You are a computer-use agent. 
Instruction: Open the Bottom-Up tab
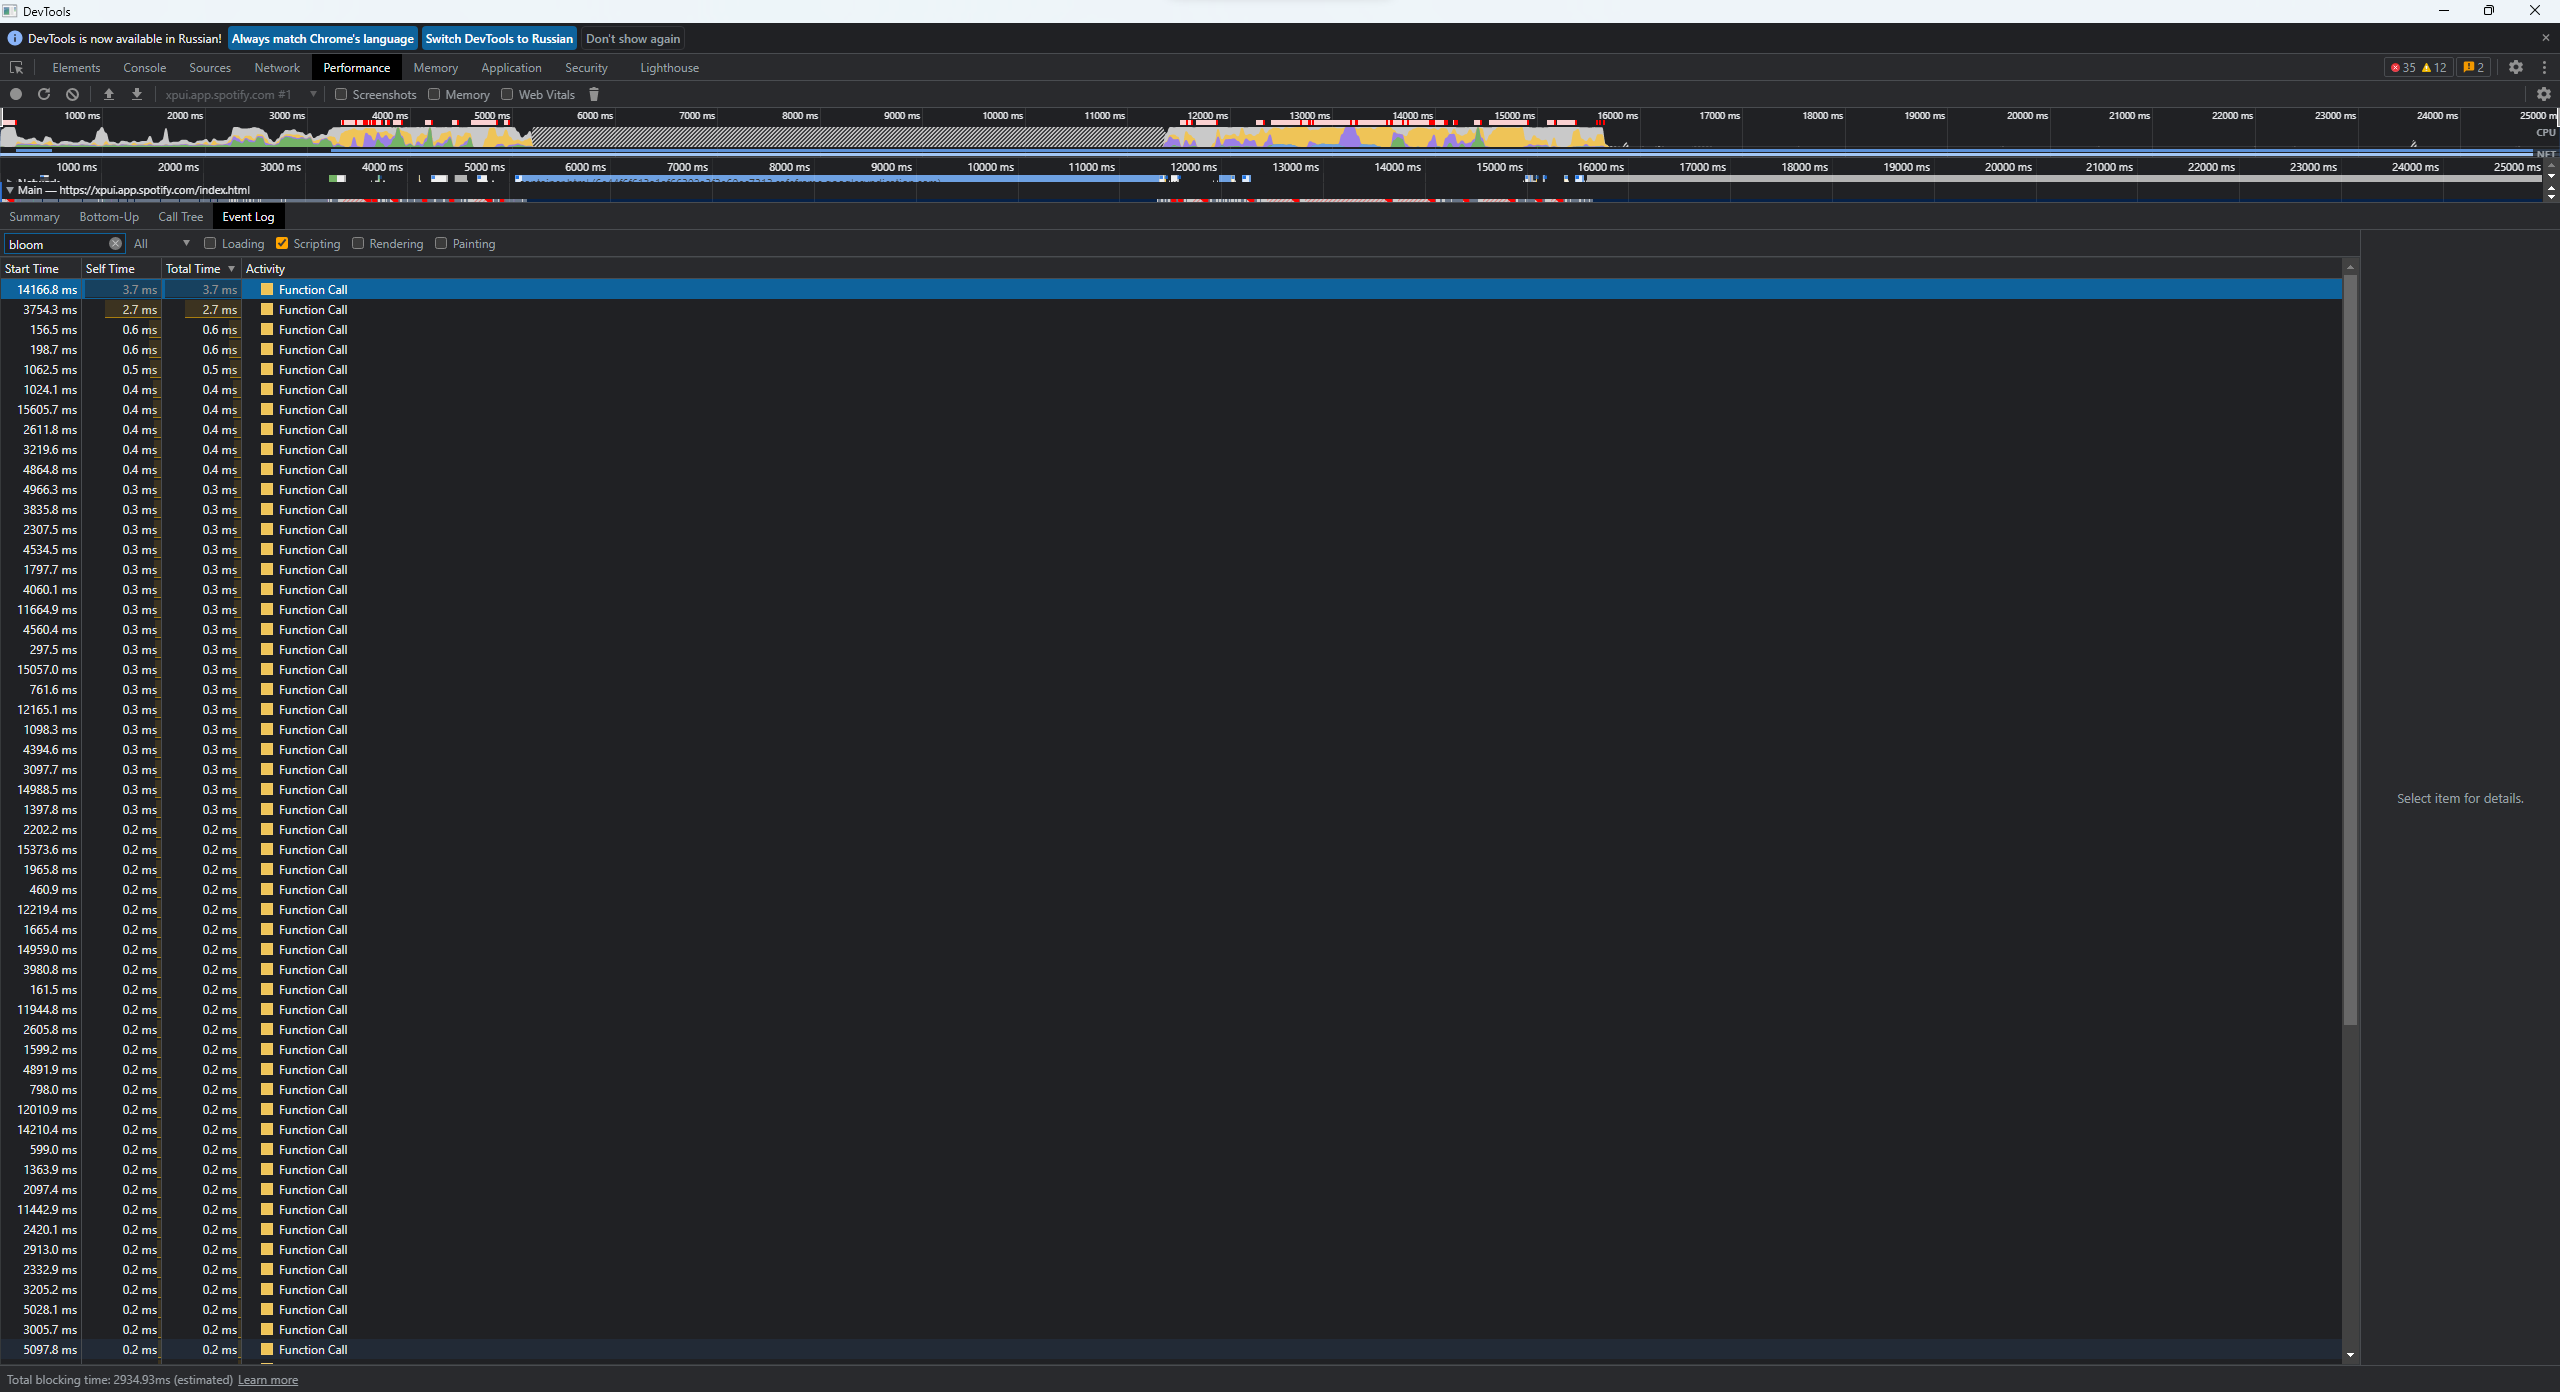coord(109,217)
